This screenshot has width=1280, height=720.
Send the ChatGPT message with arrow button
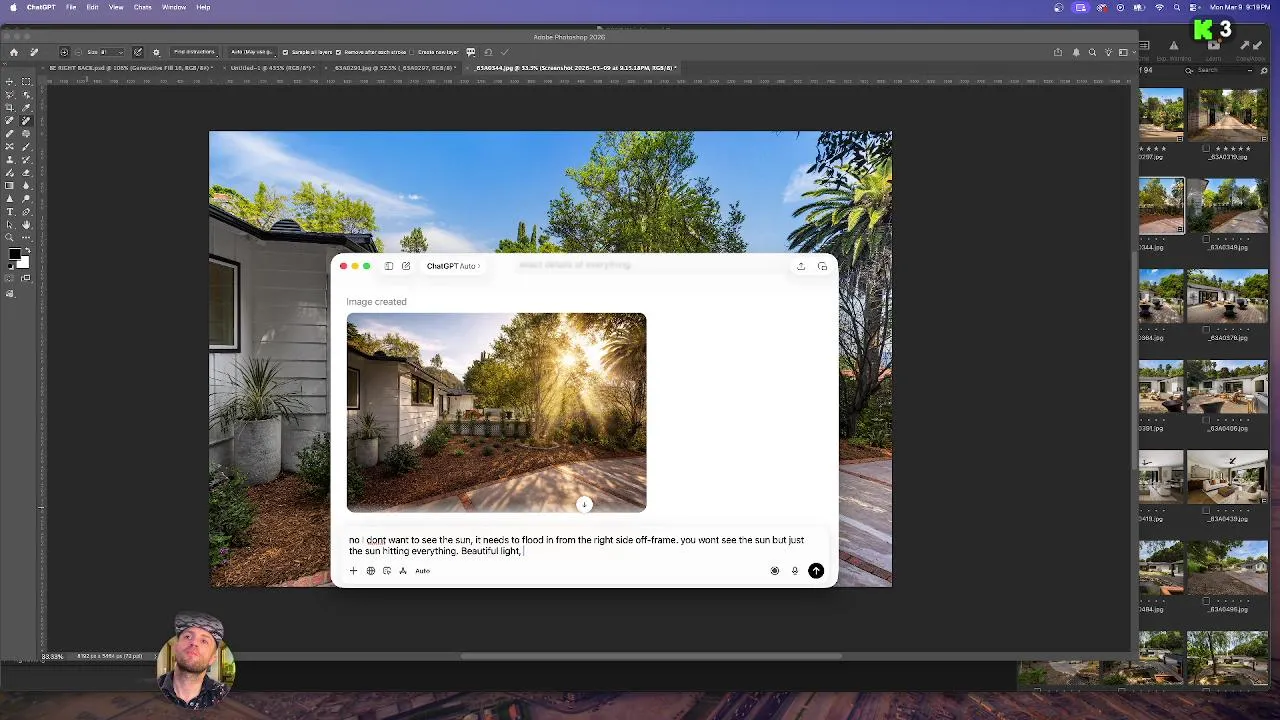coord(816,571)
